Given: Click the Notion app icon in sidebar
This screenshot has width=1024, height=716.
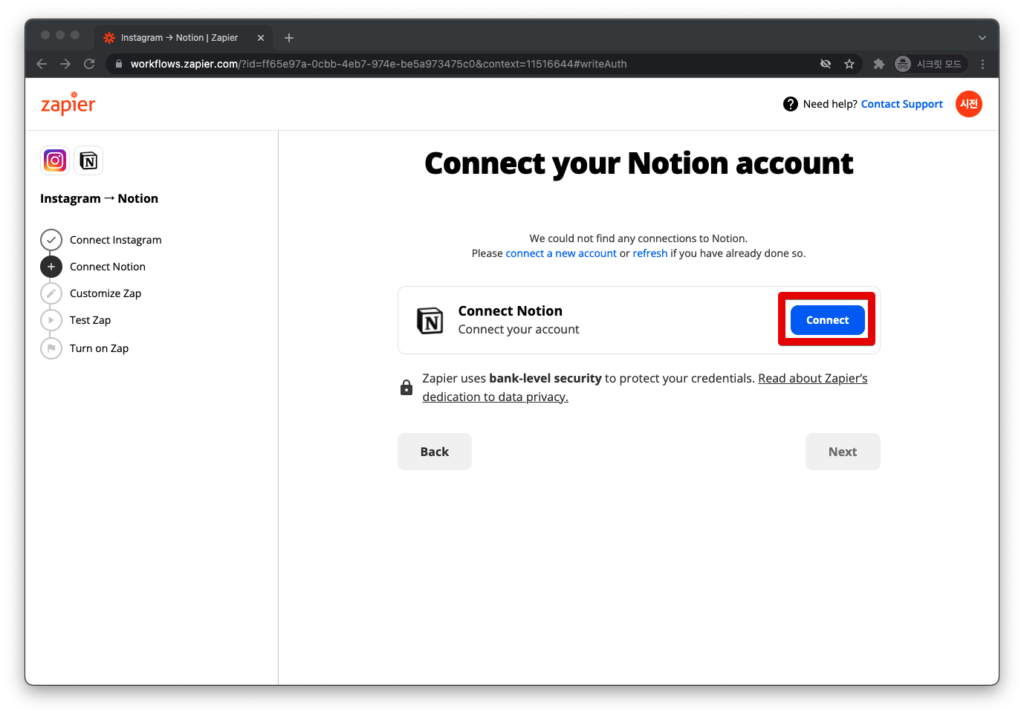Looking at the screenshot, I should coord(88,160).
